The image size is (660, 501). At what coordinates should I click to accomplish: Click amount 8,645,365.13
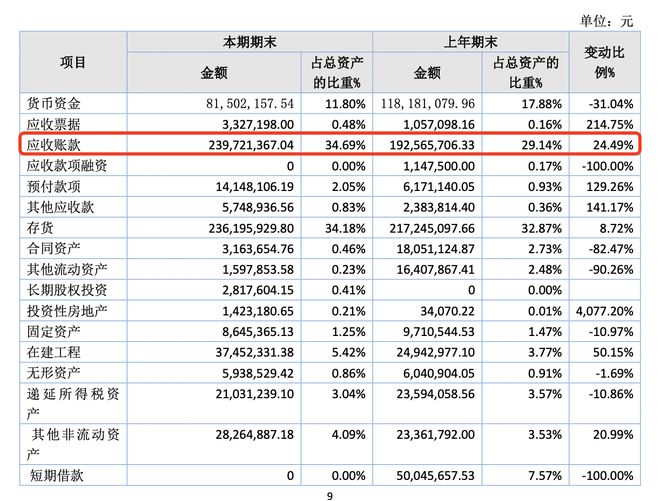click(258, 332)
